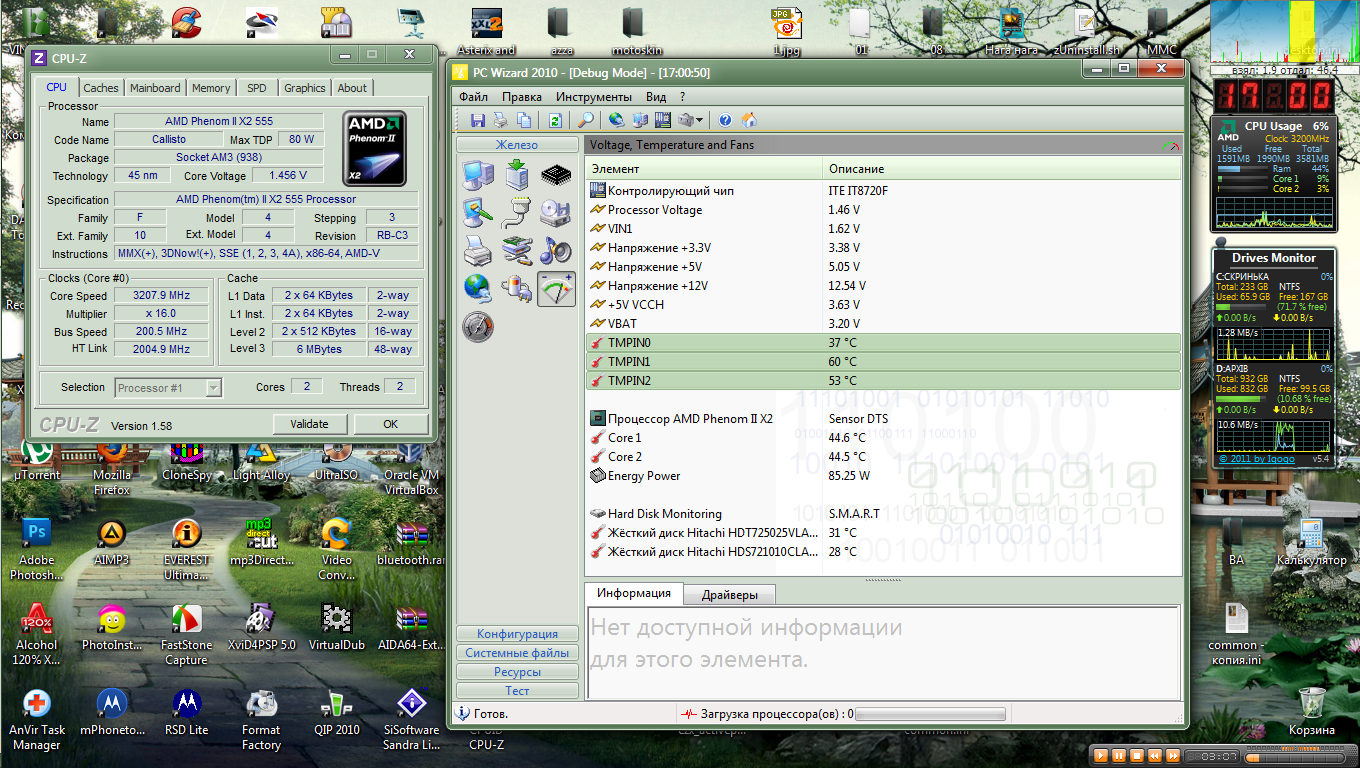Open the toolbox dropdown arrow in PC Wizard toolbar
This screenshot has width=1360, height=768.
click(699, 120)
